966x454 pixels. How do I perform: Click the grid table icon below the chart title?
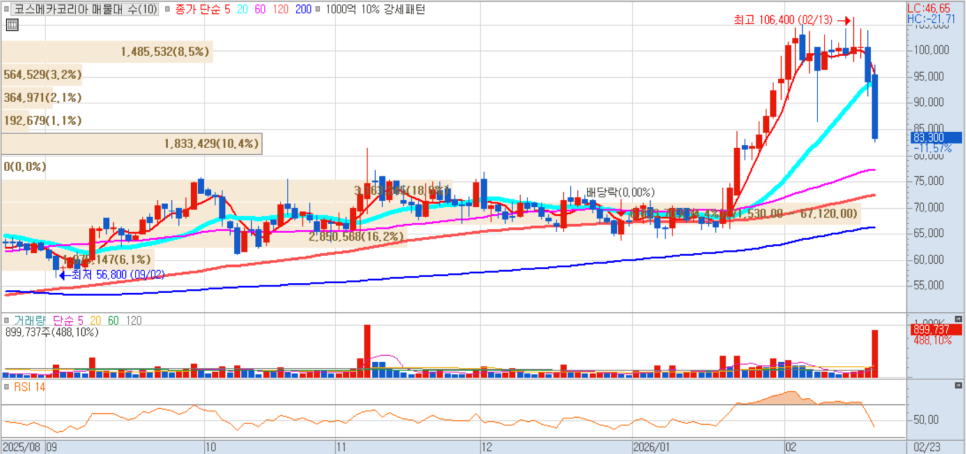(12, 25)
